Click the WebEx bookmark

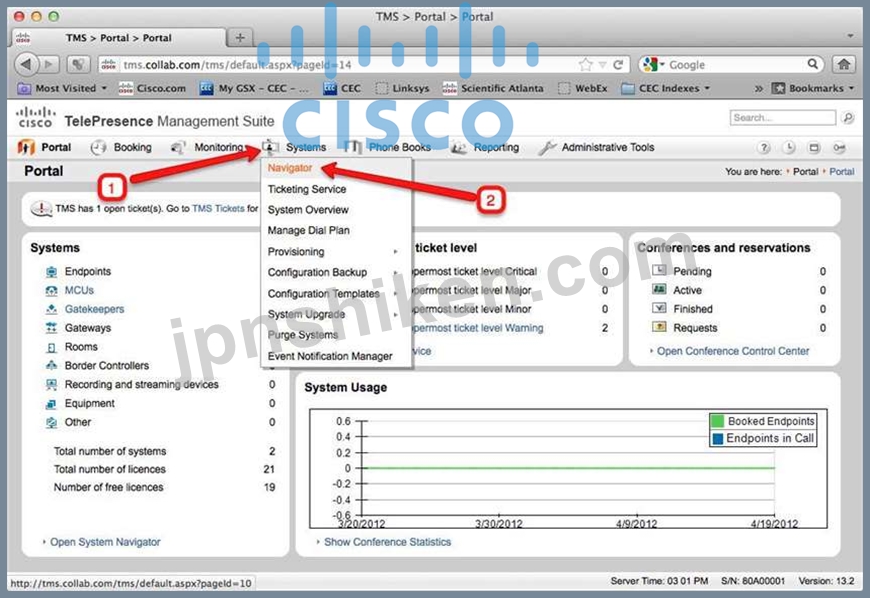point(583,89)
